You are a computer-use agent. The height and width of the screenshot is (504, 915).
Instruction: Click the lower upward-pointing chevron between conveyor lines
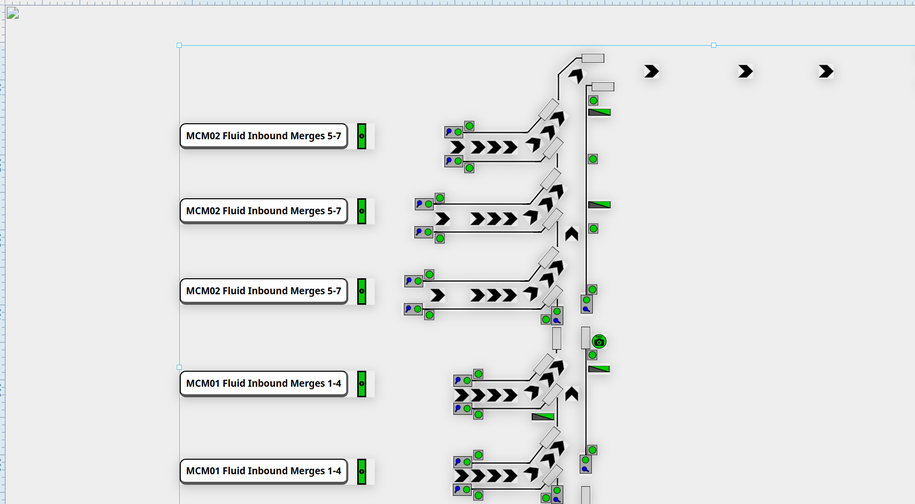(x=571, y=394)
